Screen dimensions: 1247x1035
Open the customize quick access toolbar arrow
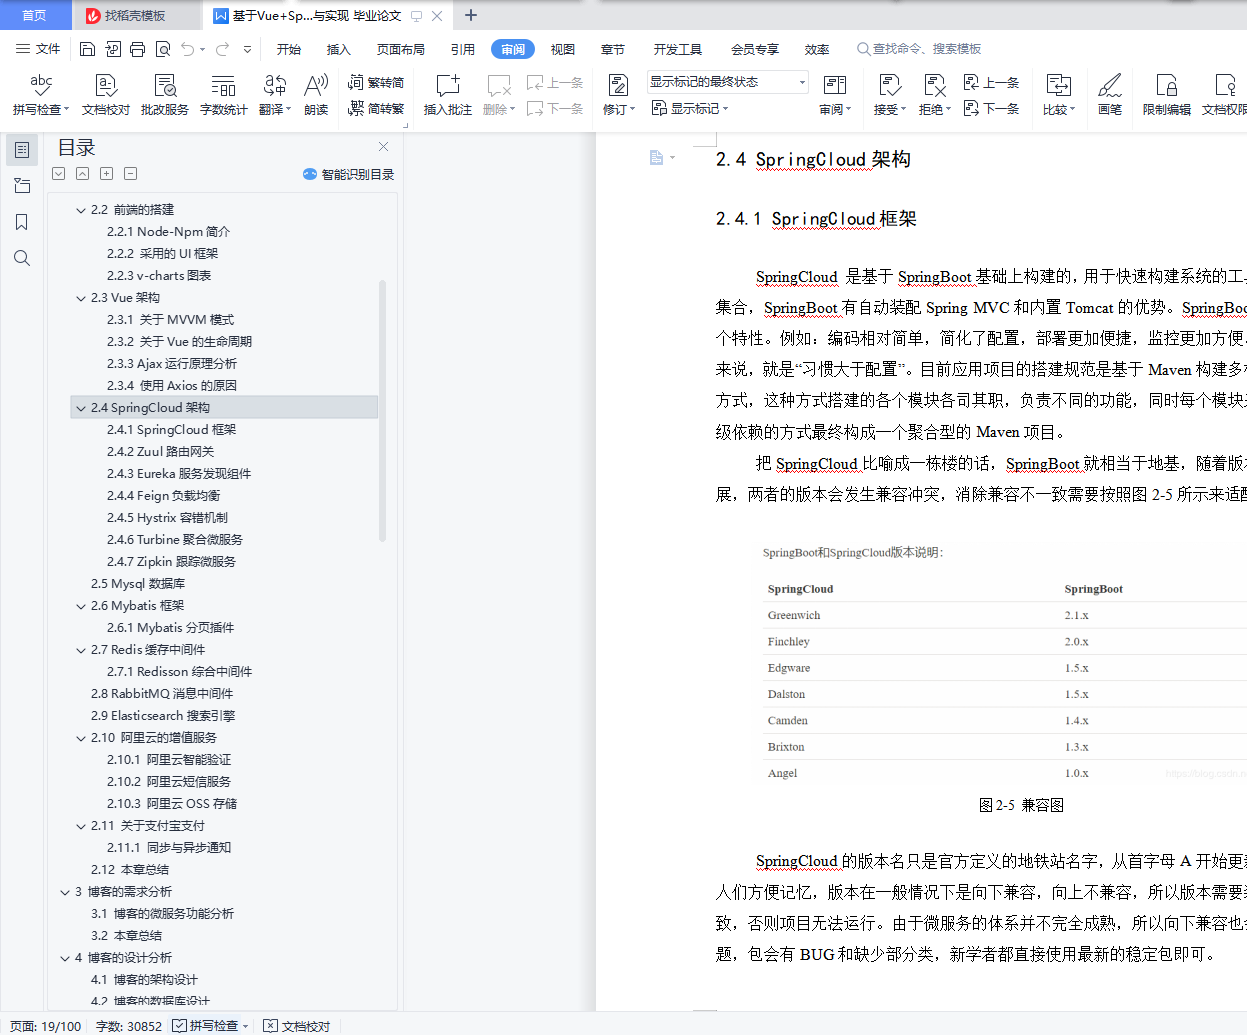coord(247,49)
